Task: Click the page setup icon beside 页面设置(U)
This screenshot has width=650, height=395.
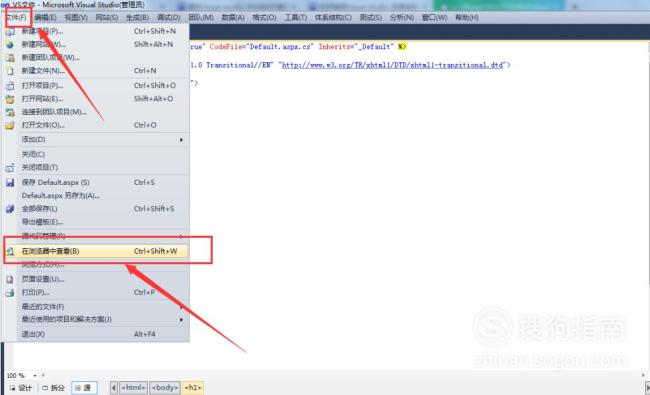Action: tap(10, 279)
